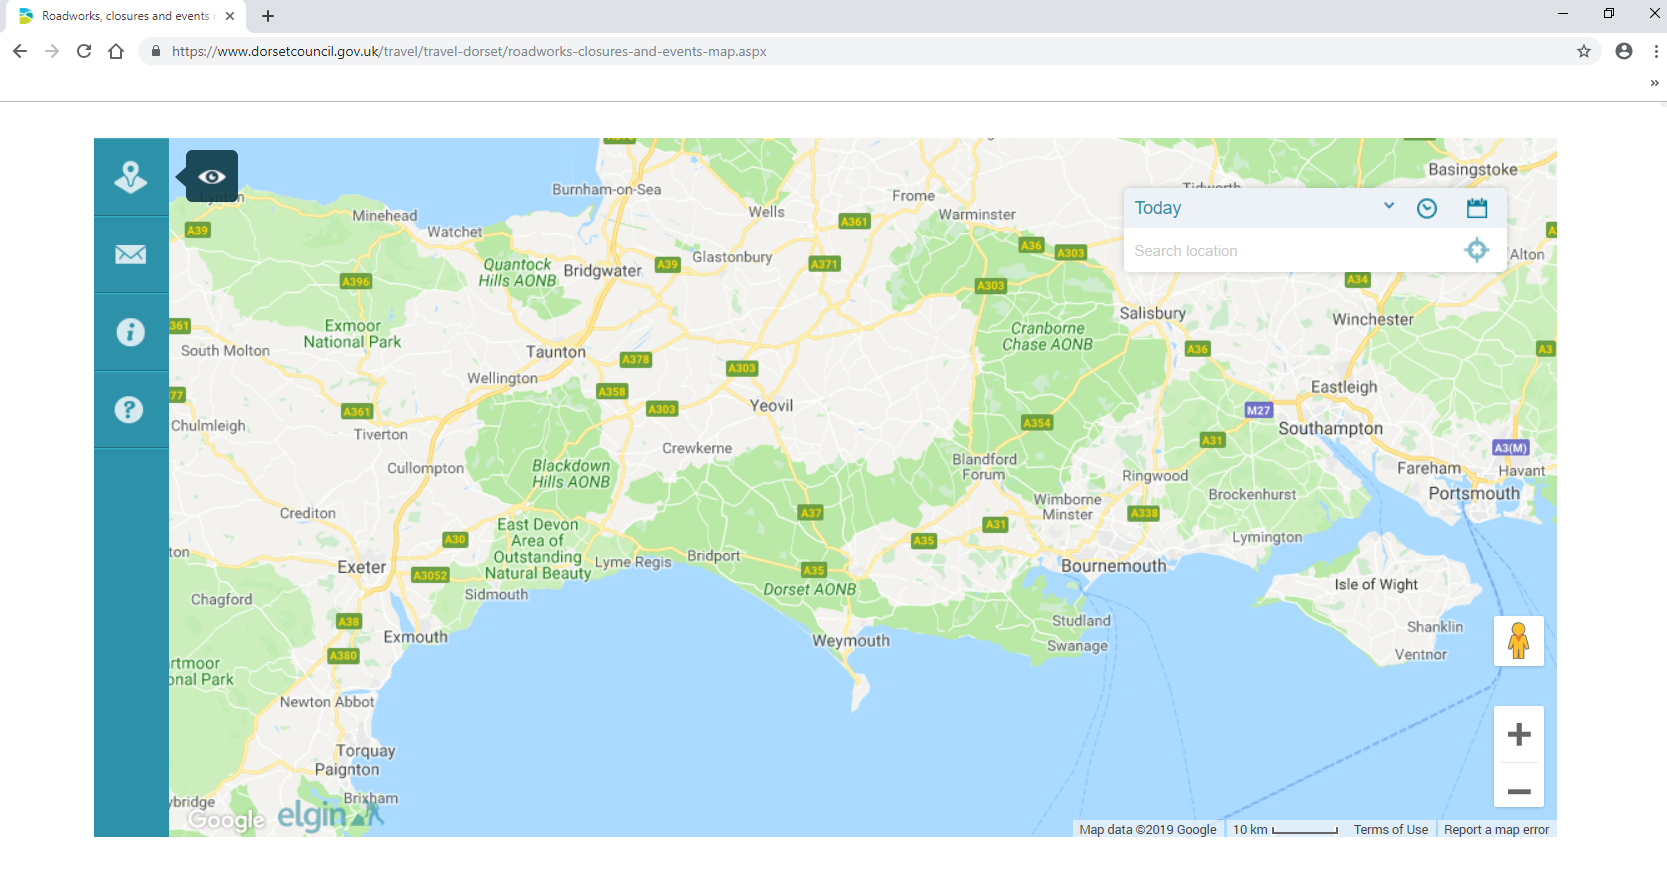Image resolution: width=1667 pixels, height=871 pixels.
Task: Open the browser profile icon
Action: click(x=1624, y=51)
